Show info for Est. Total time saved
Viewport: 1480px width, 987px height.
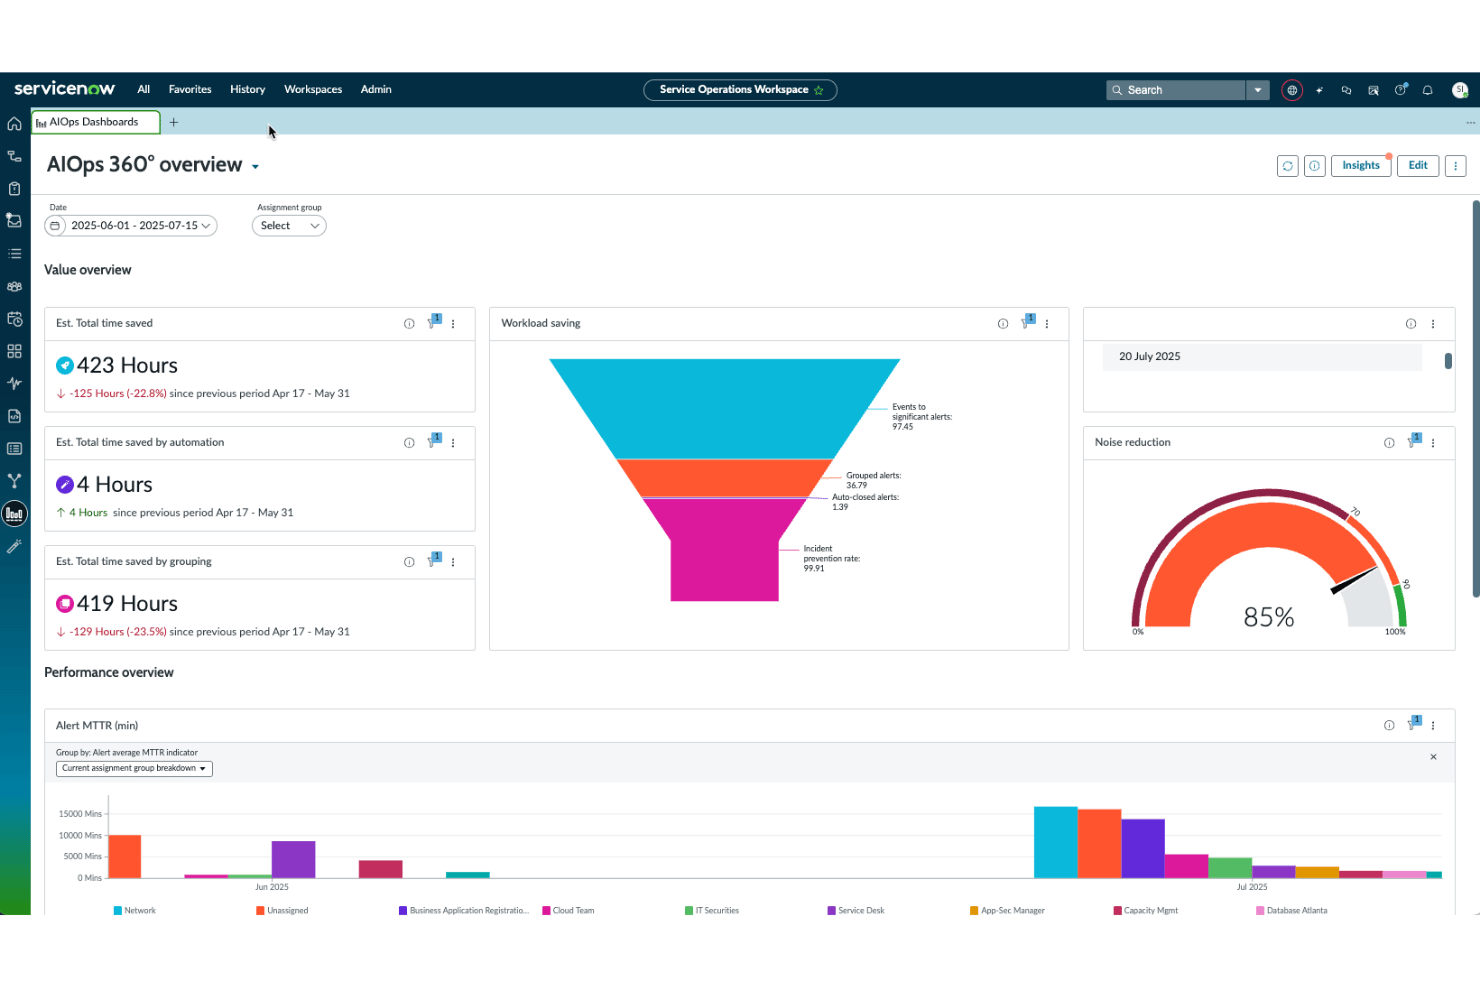409,324
